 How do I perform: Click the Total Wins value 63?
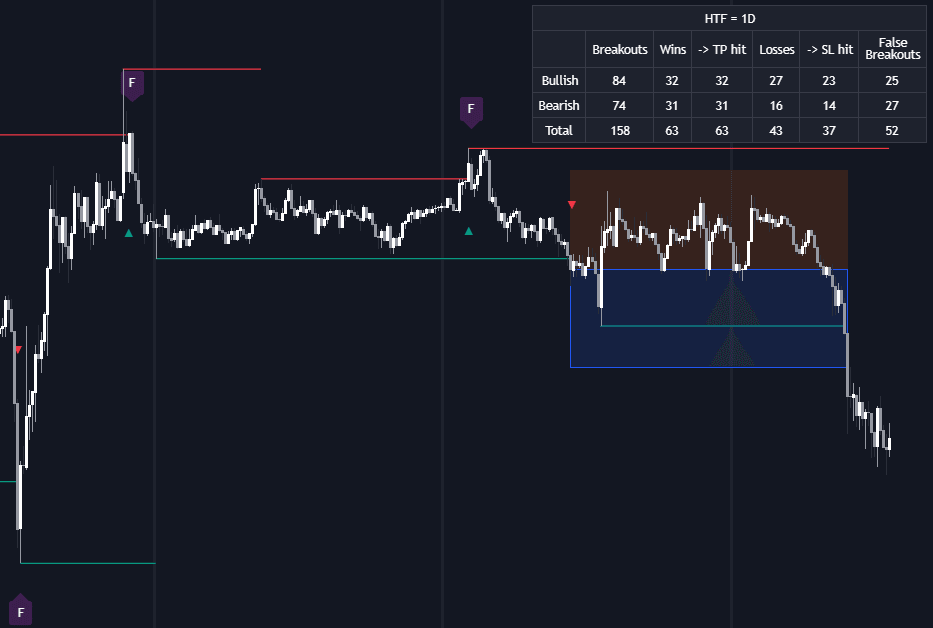click(672, 130)
